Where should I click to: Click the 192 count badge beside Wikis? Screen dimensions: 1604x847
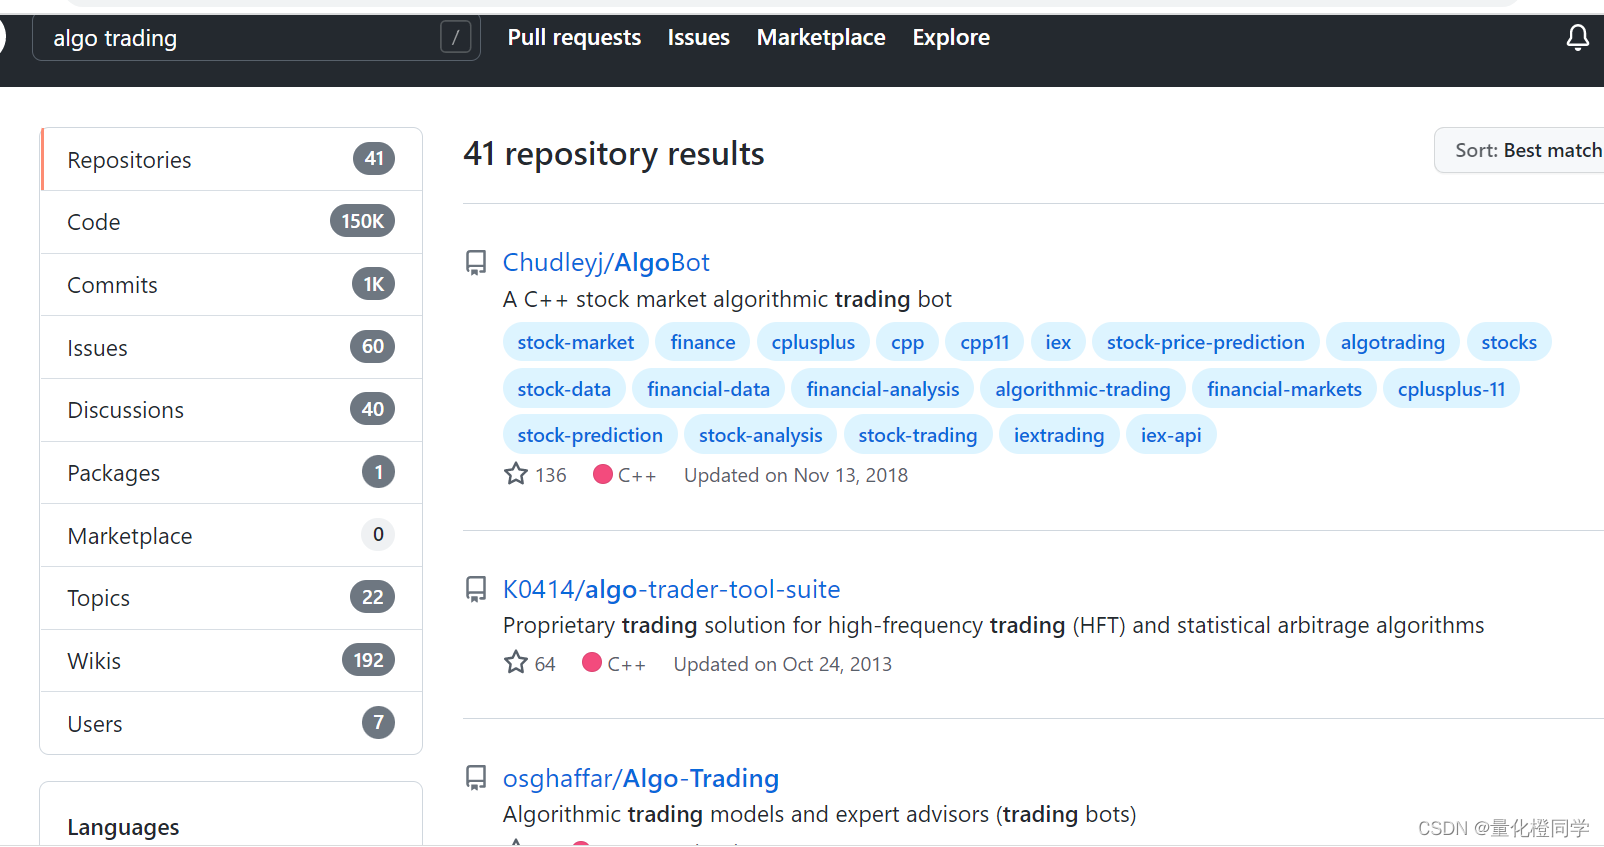pyautogui.click(x=368, y=660)
